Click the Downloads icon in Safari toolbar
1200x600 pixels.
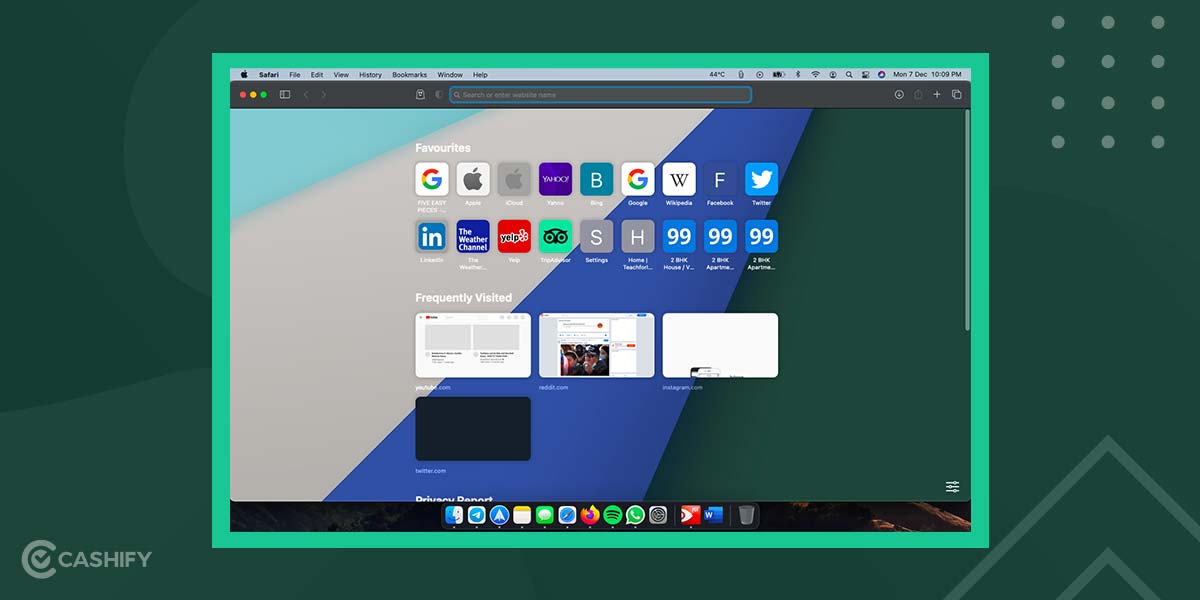(x=898, y=94)
